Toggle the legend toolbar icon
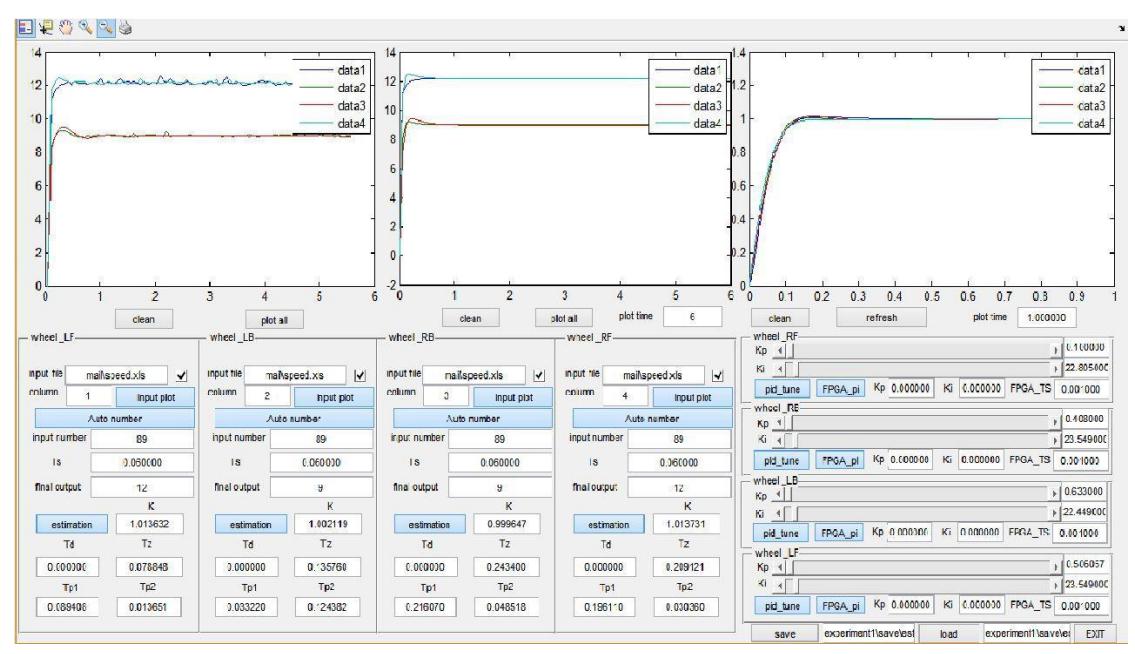 25,28
